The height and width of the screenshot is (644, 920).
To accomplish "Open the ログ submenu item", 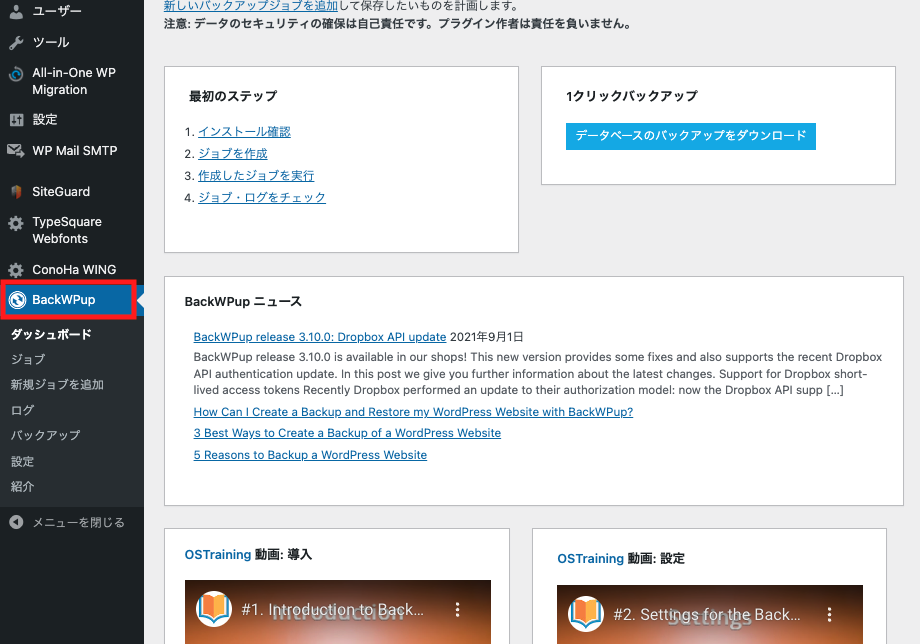I will 22,410.
